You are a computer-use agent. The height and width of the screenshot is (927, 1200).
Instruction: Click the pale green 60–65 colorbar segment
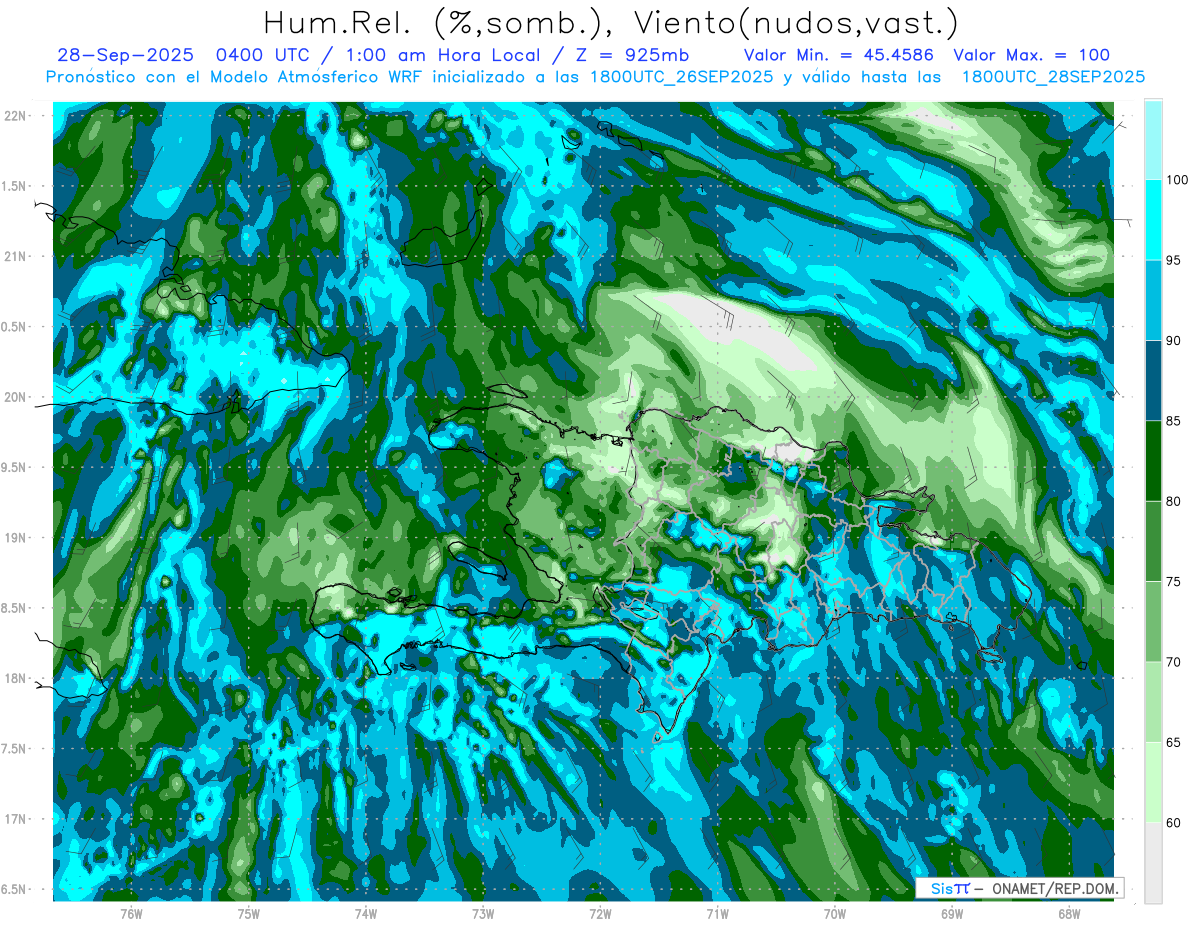[1152, 782]
